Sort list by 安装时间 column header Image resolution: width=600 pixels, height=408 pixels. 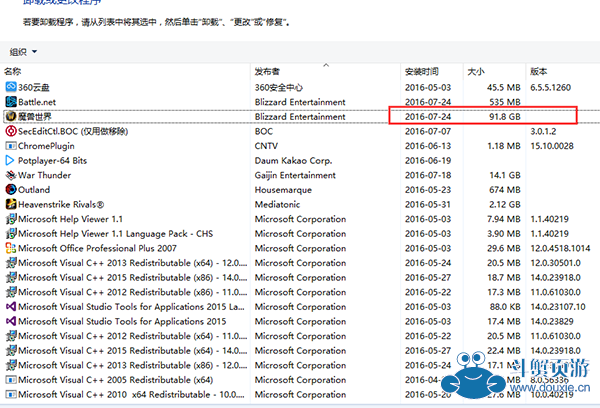tap(422, 71)
